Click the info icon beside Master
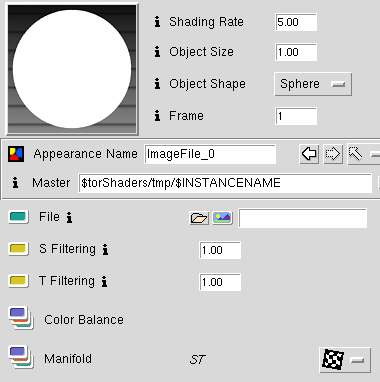 (x=15, y=183)
